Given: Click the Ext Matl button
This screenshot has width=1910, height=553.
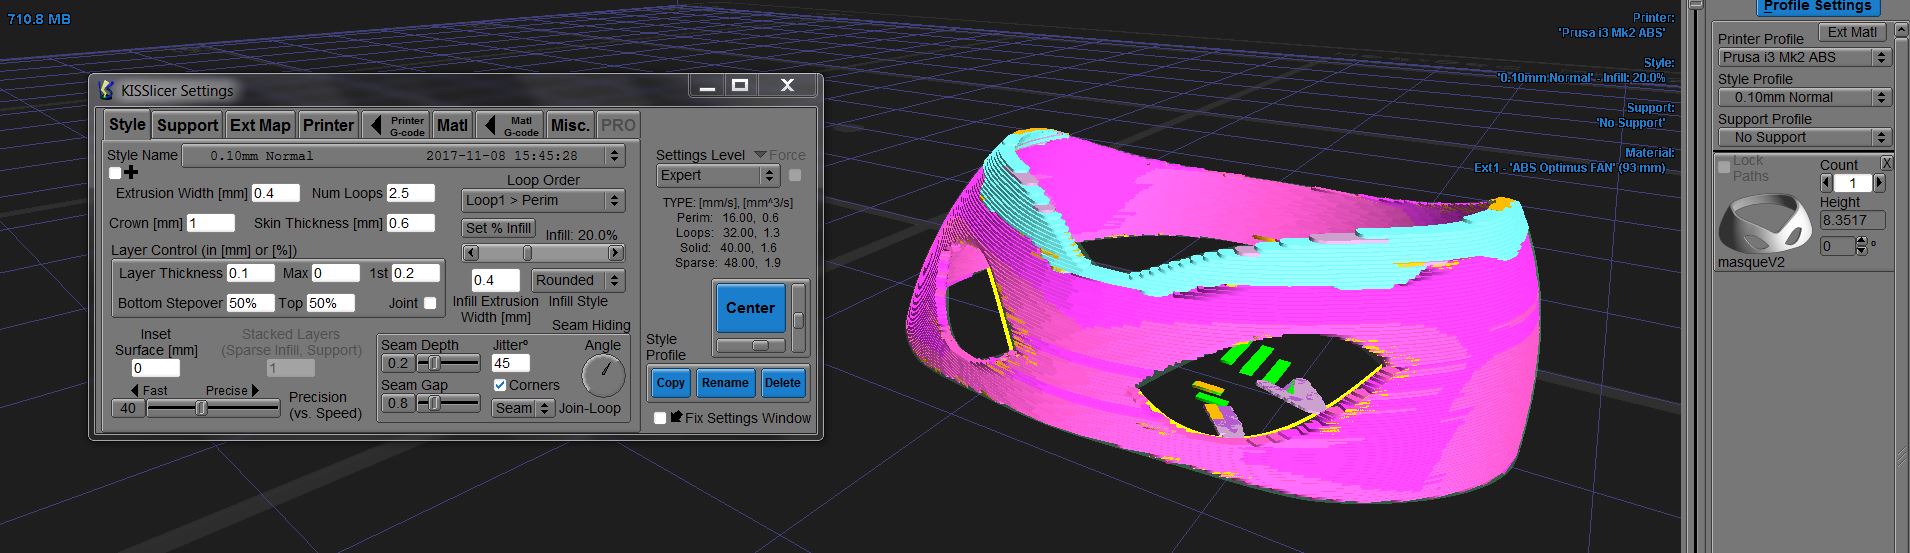Looking at the screenshot, I should 1852,32.
